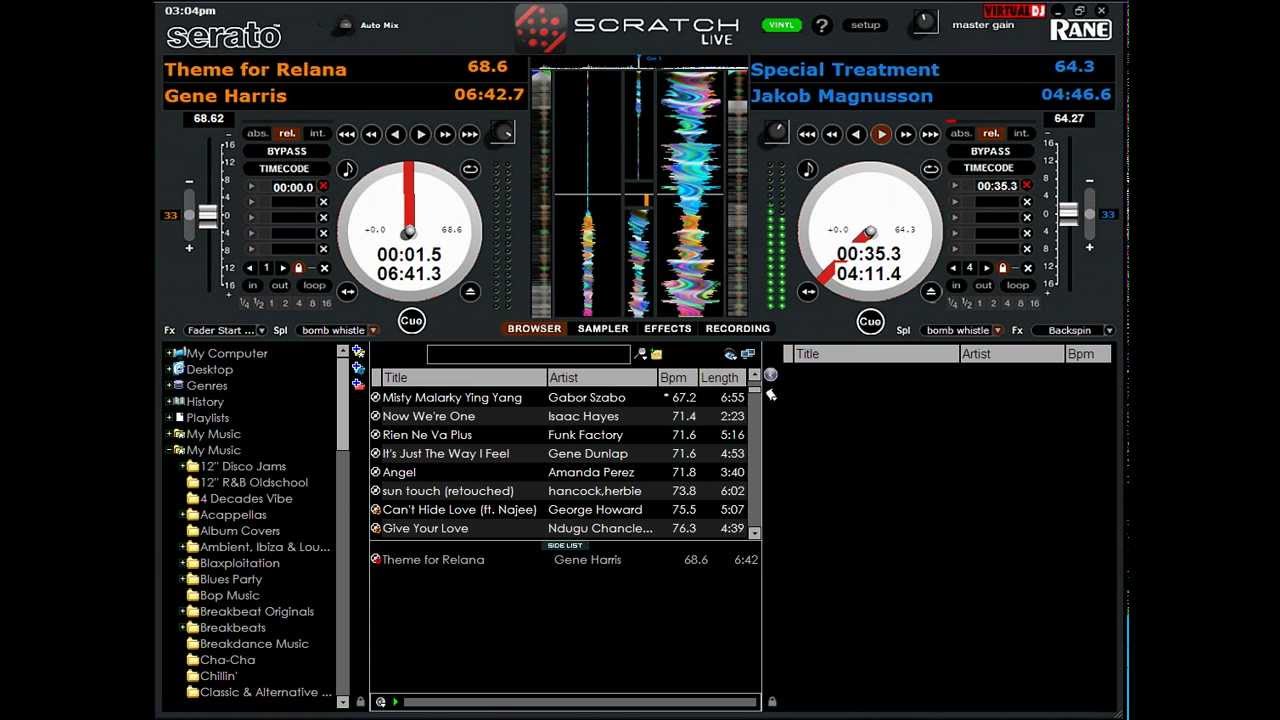Viewport: 1280px width, 720px height.
Task: Sort track list by Bpm column
Action: pyautogui.click(x=676, y=378)
